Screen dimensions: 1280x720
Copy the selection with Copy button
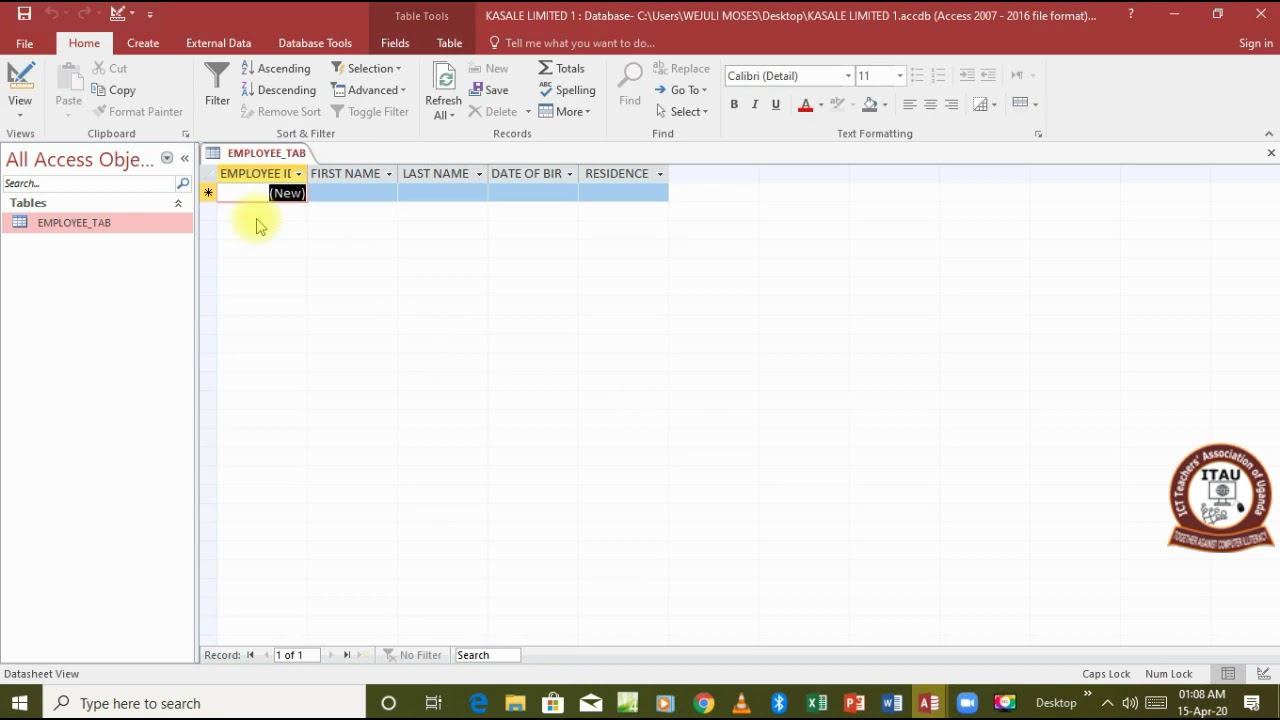113,90
